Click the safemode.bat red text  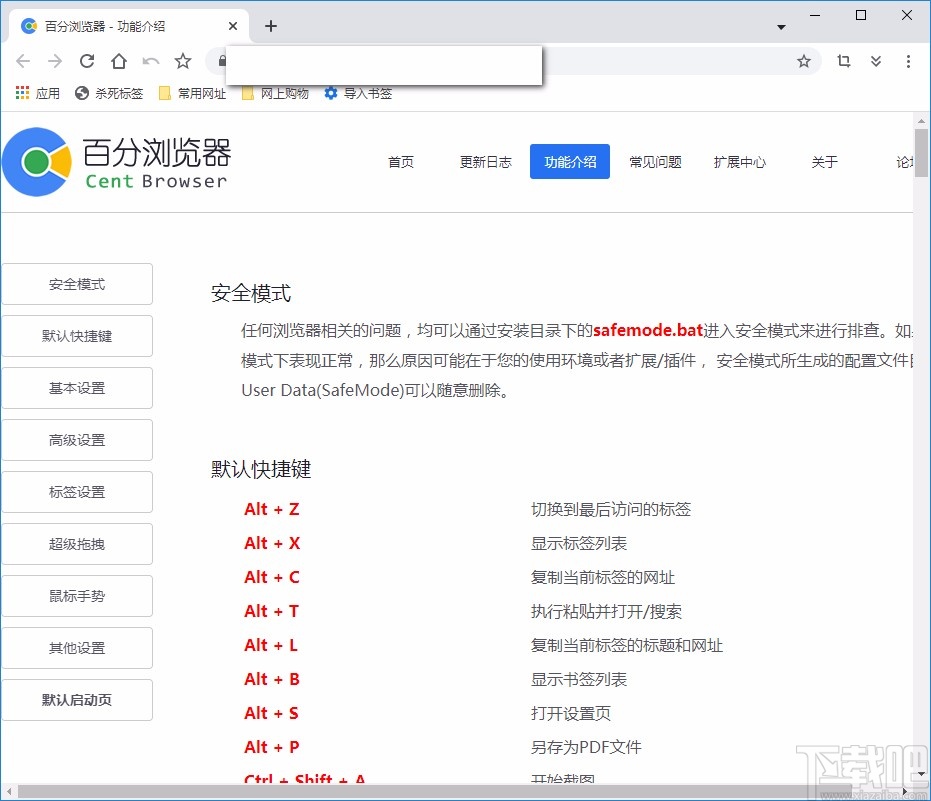(648, 330)
